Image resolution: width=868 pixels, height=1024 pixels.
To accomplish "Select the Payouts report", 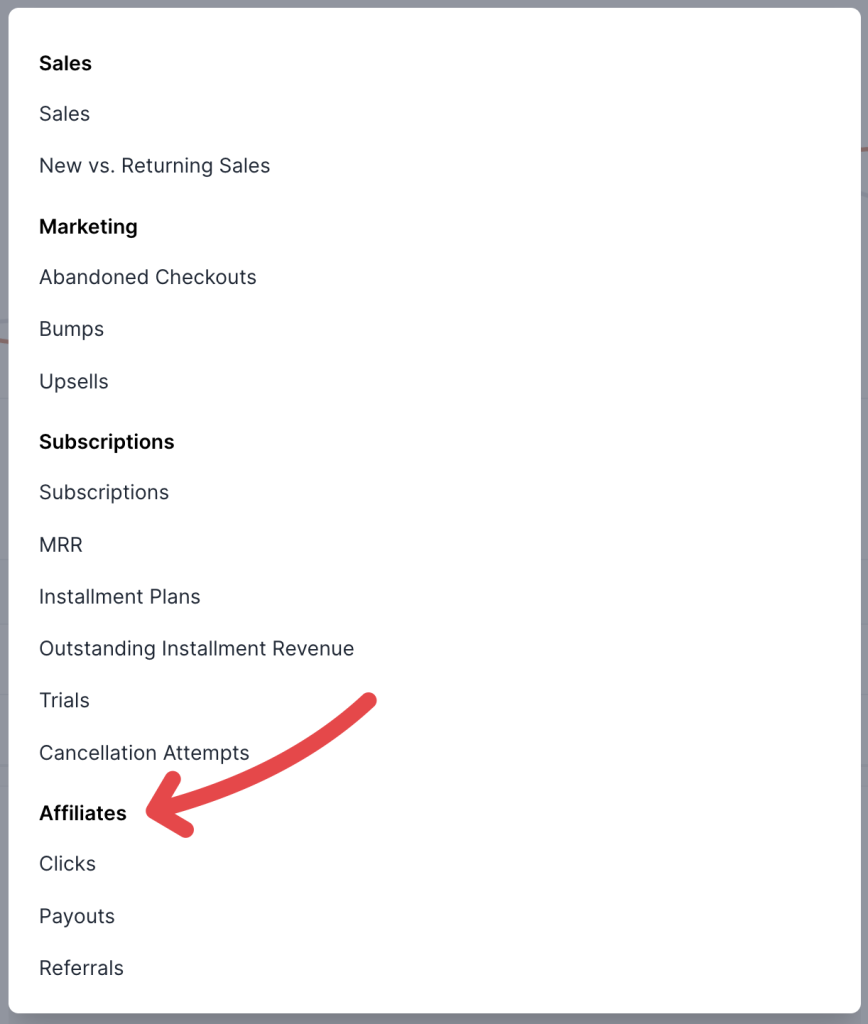I will pyautogui.click(x=77, y=916).
